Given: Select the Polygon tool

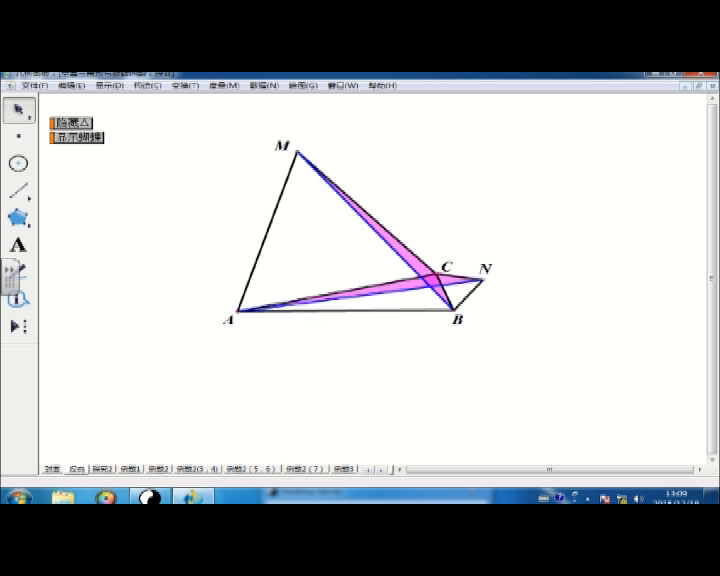Looking at the screenshot, I should 18,218.
